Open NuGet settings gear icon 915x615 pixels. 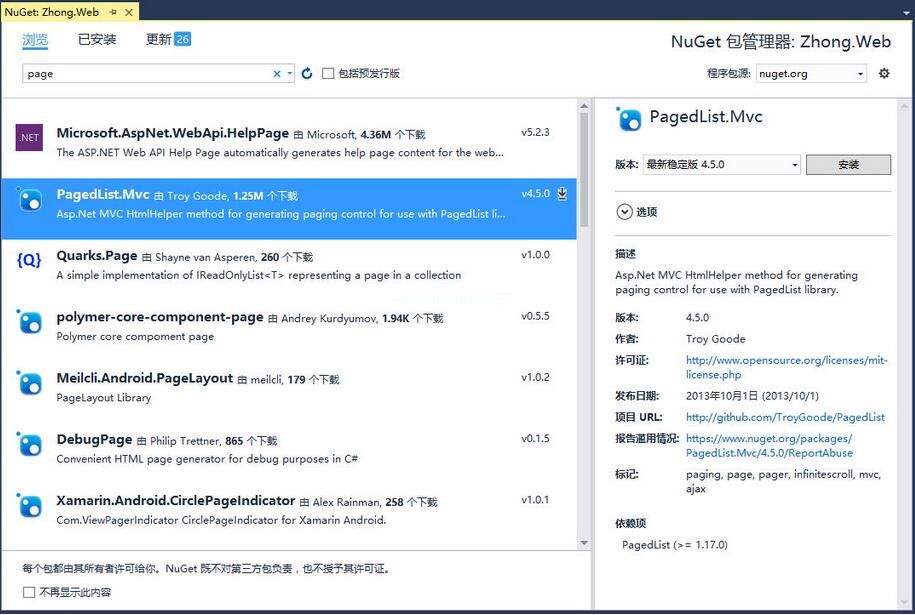(884, 73)
